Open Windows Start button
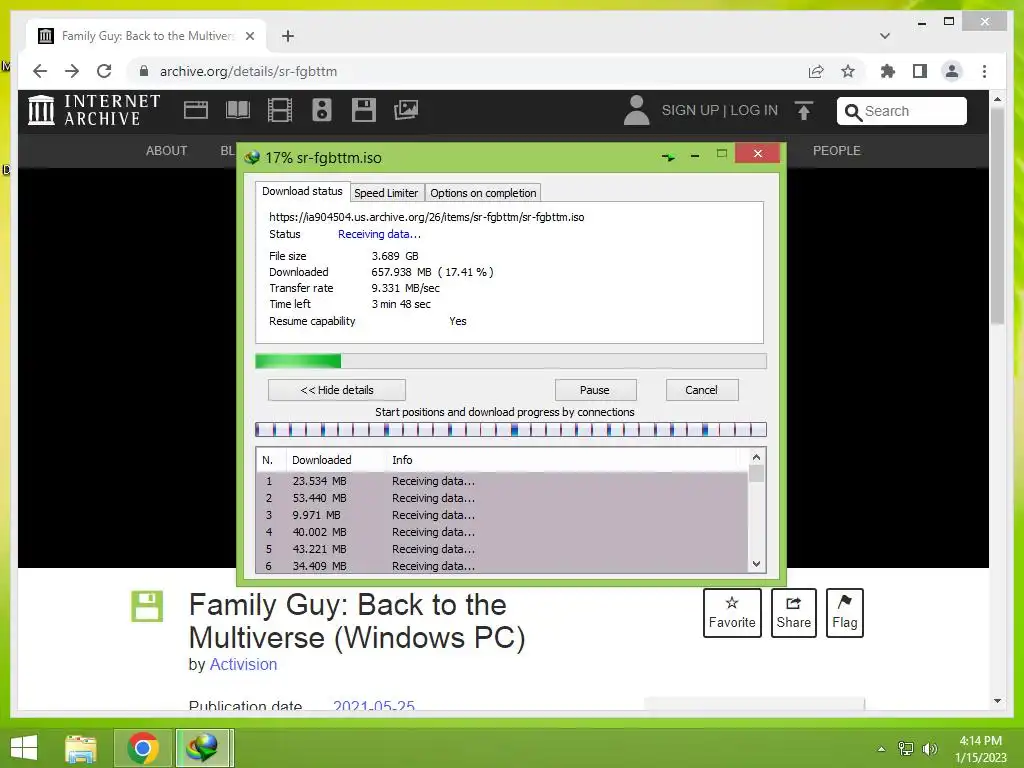1024x768 pixels. click(x=24, y=748)
